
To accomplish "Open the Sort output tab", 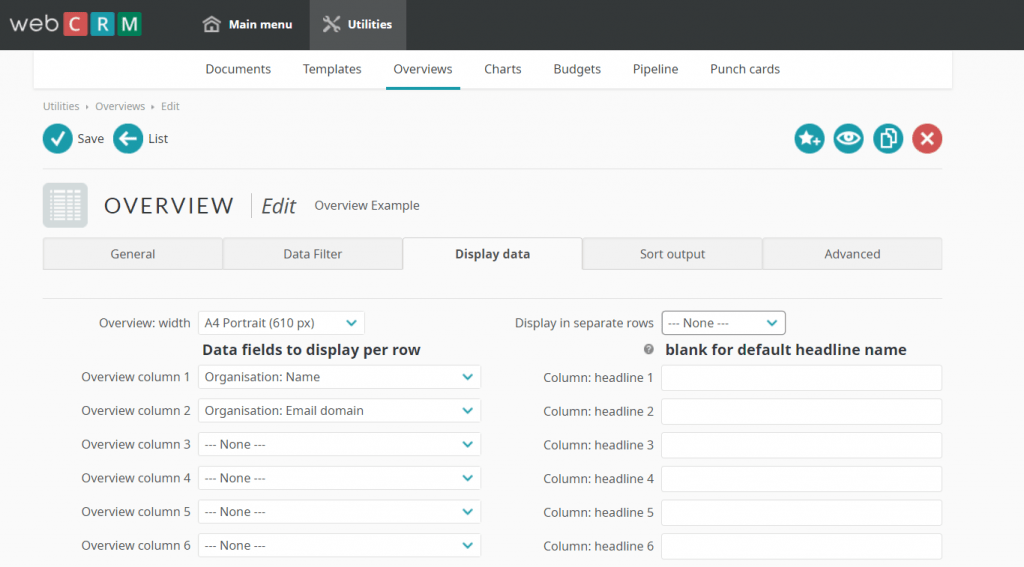I will click(672, 254).
